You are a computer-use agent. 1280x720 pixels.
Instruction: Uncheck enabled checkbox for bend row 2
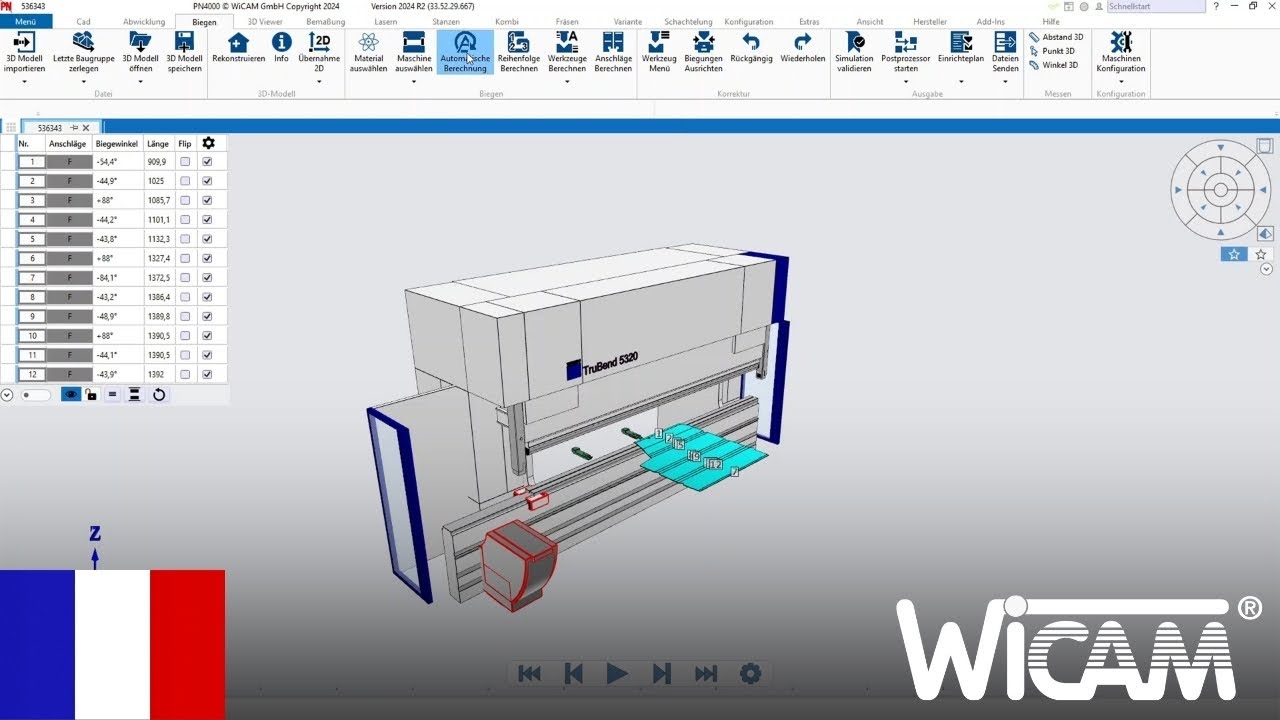coord(208,181)
